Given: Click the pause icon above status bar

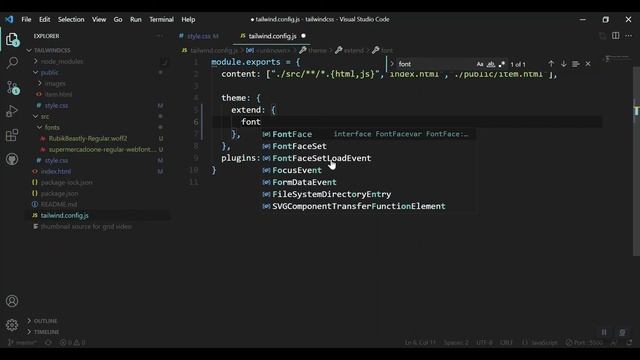Looking at the screenshot, I should [x=604, y=332].
